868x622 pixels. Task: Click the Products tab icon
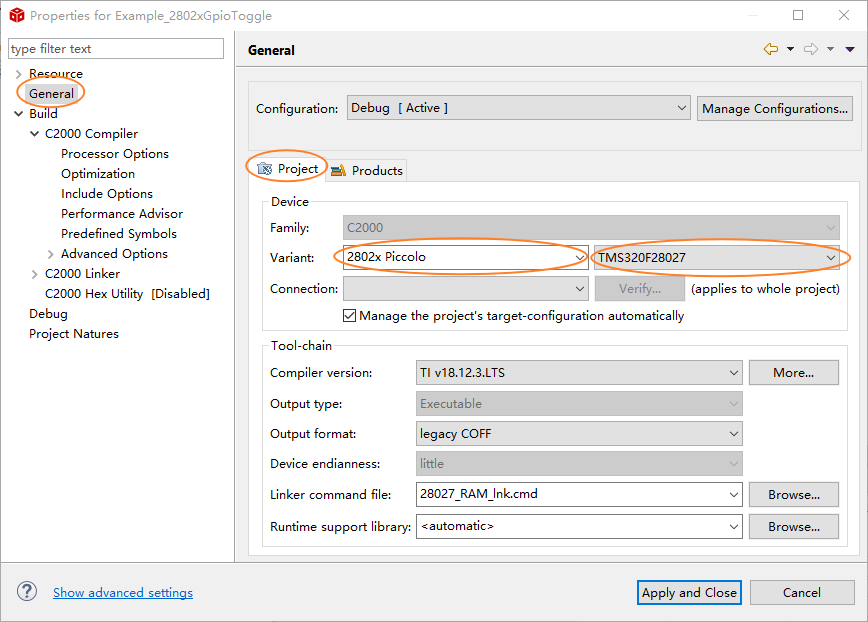[x=340, y=170]
